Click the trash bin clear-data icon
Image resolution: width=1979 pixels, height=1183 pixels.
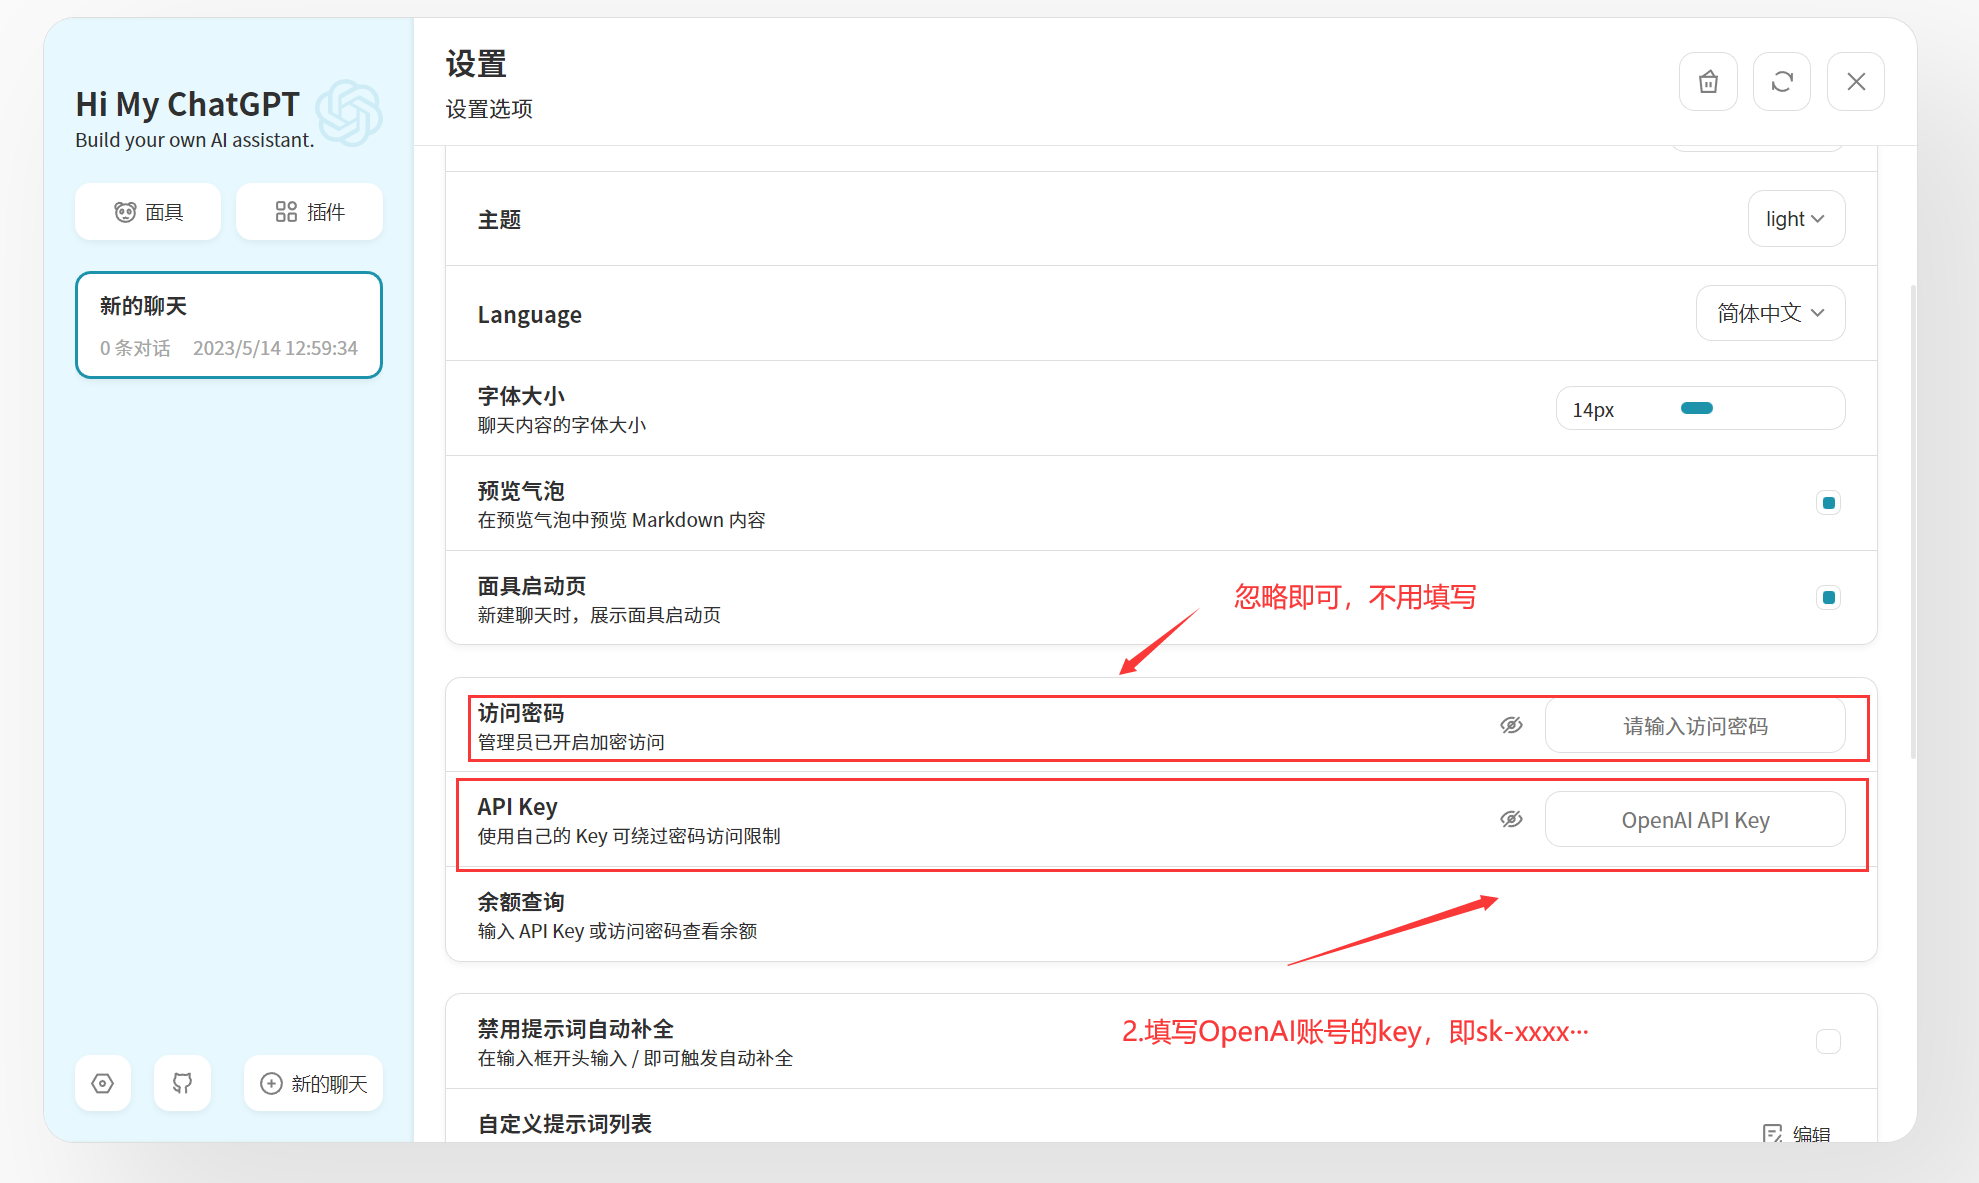point(1708,82)
